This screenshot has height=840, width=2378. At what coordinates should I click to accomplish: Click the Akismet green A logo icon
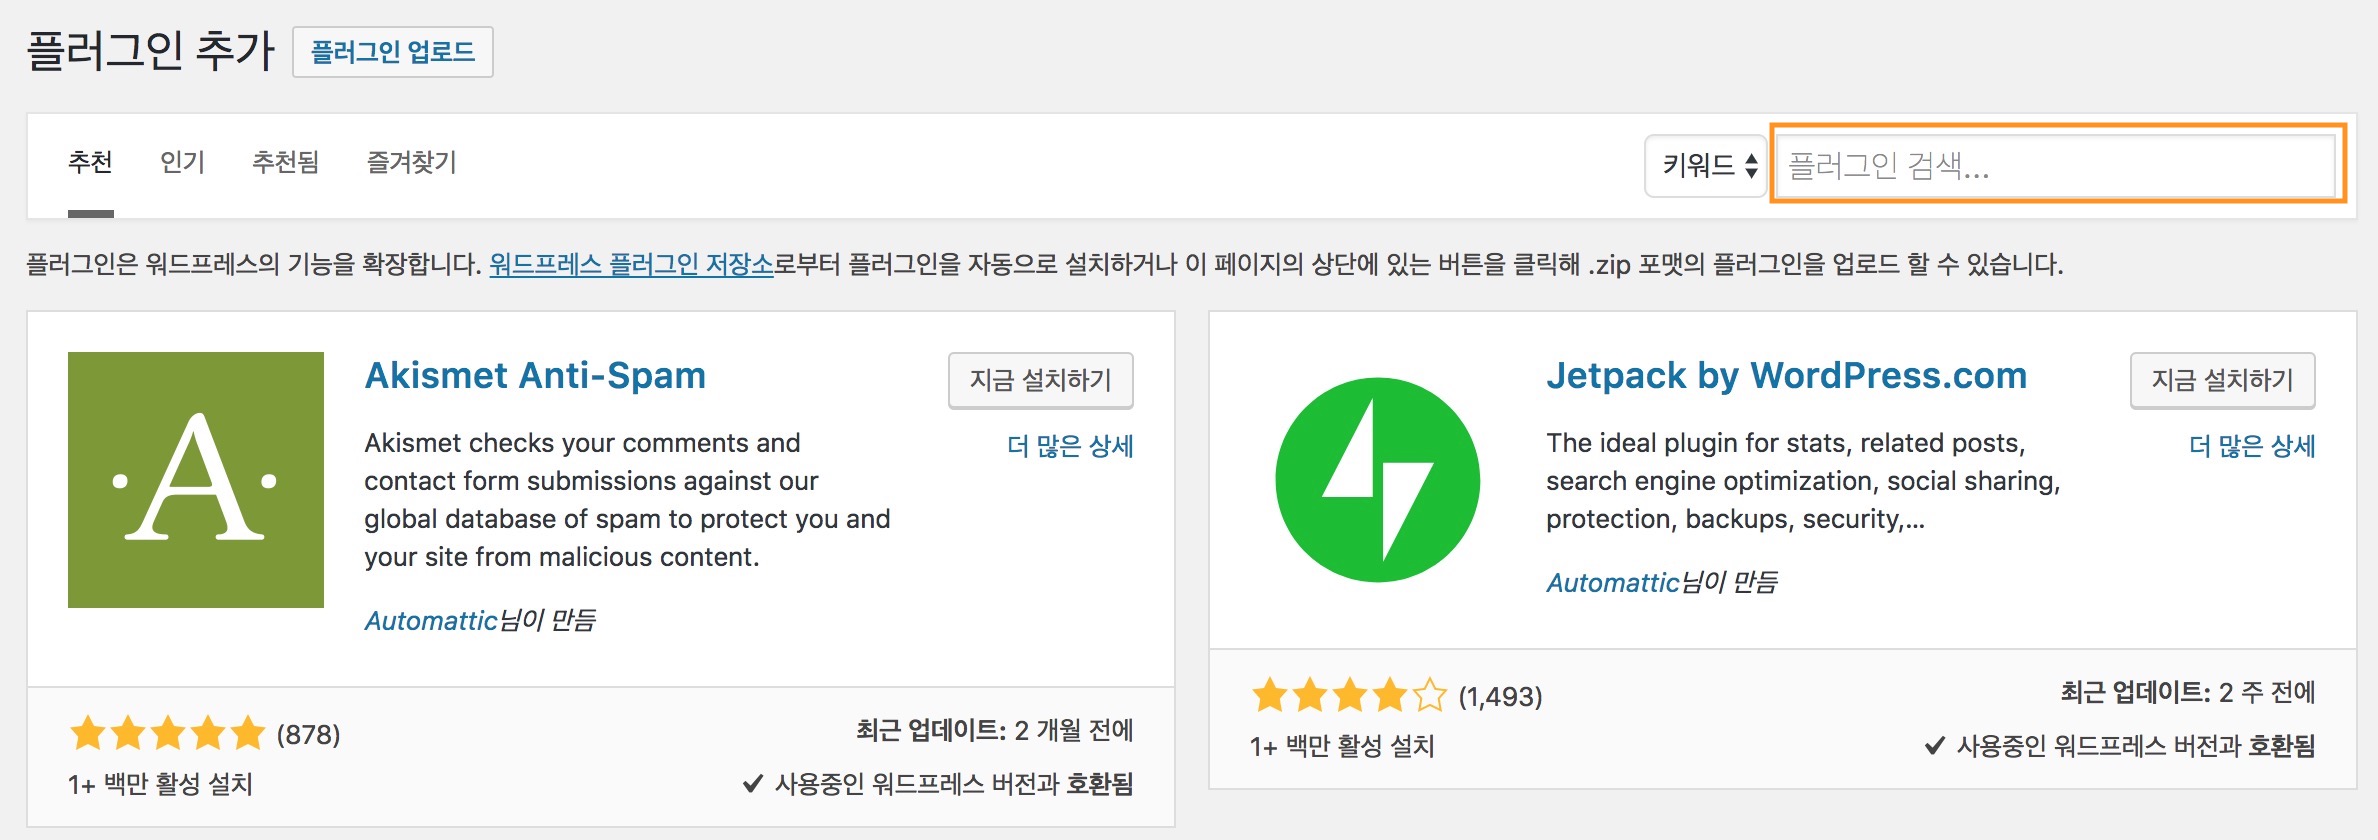tap(196, 480)
